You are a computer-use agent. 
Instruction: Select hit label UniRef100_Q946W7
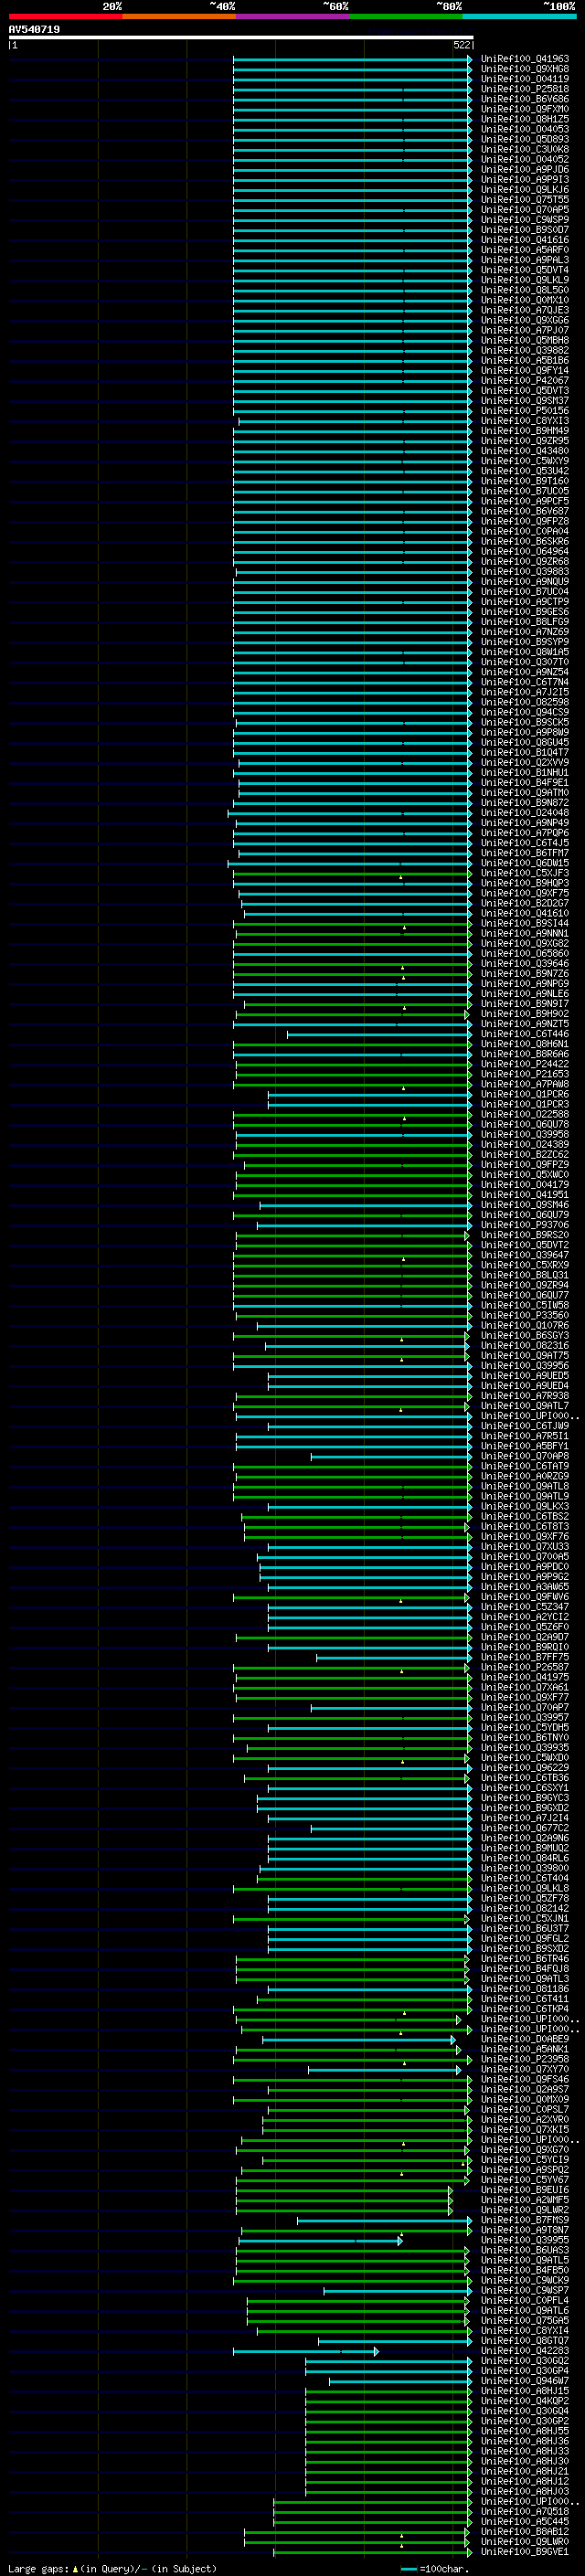point(525,2380)
